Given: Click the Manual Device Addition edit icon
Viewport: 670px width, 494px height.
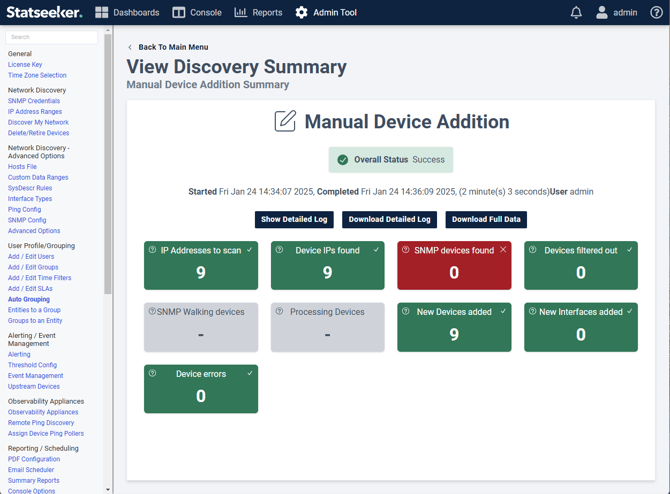Looking at the screenshot, I should [x=285, y=121].
